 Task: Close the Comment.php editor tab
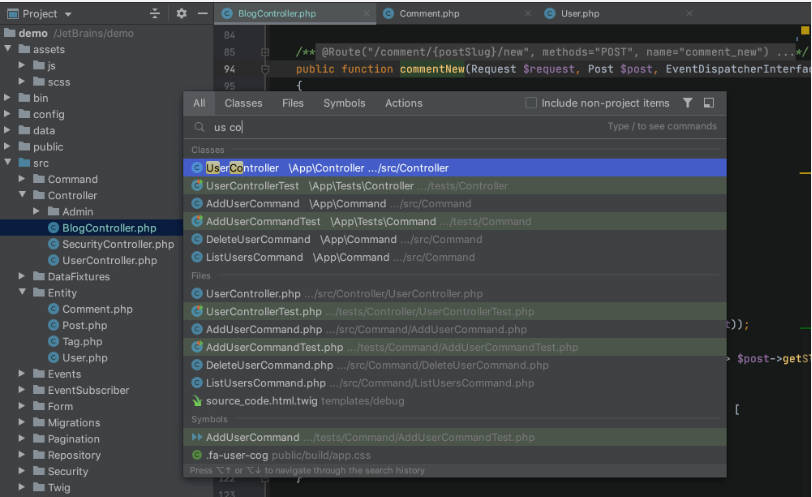[x=528, y=13]
